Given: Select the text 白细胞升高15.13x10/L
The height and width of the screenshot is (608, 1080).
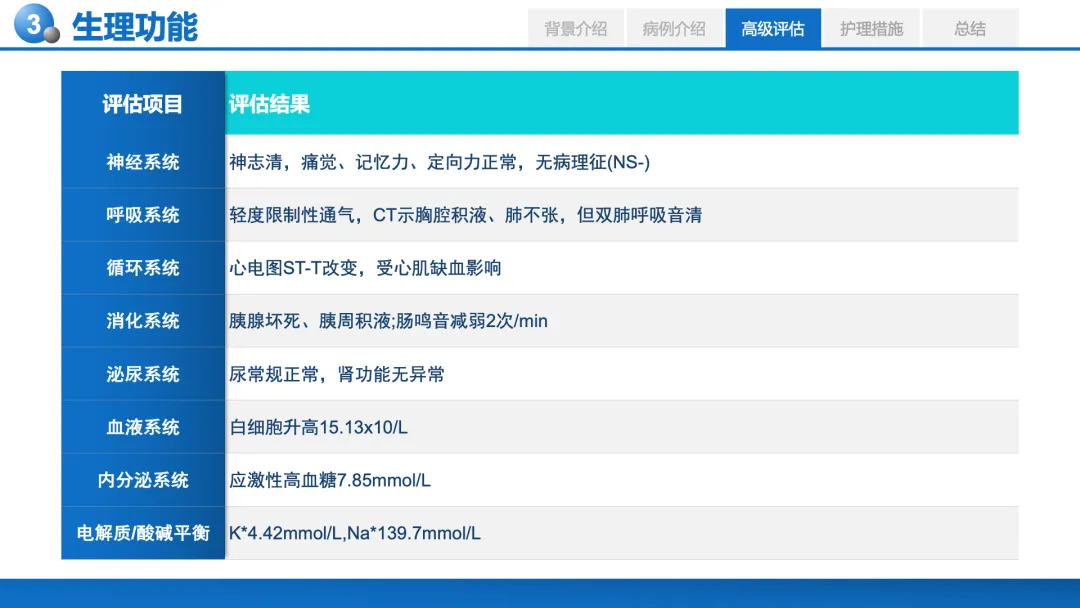Looking at the screenshot, I should [x=318, y=428].
